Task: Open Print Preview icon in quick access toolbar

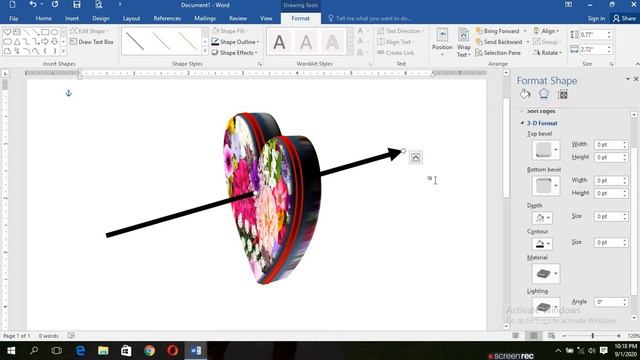Action: point(99,5)
